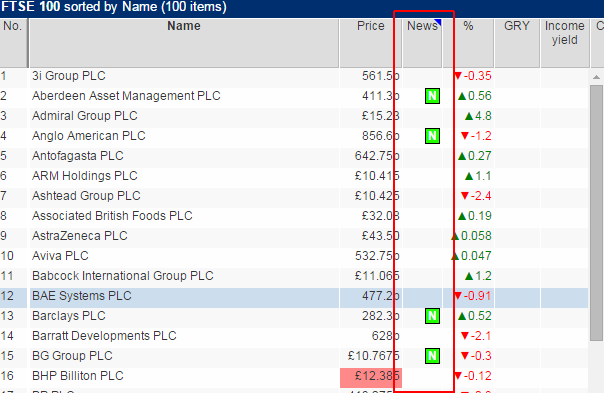Click Barratt Developments price 628p
The width and height of the screenshot is (604, 393).
point(386,336)
